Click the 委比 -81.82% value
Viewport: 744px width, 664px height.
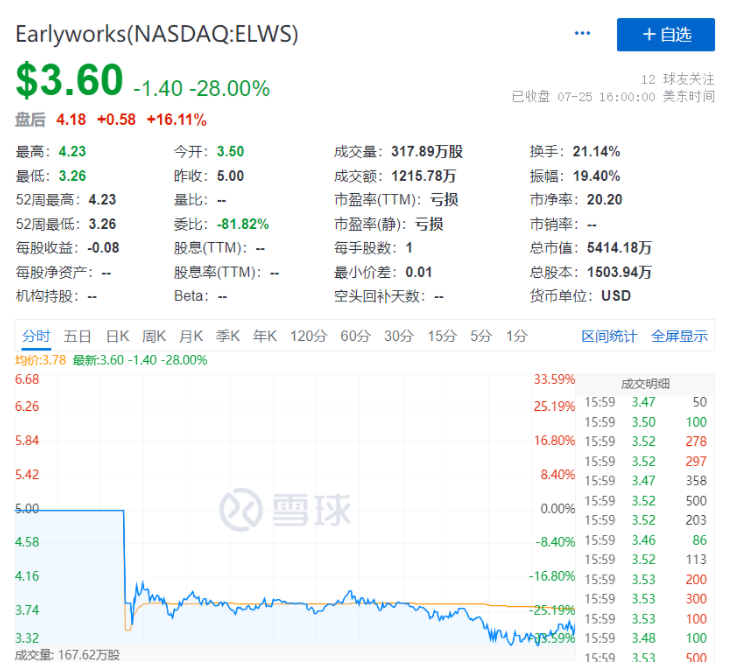[243, 224]
